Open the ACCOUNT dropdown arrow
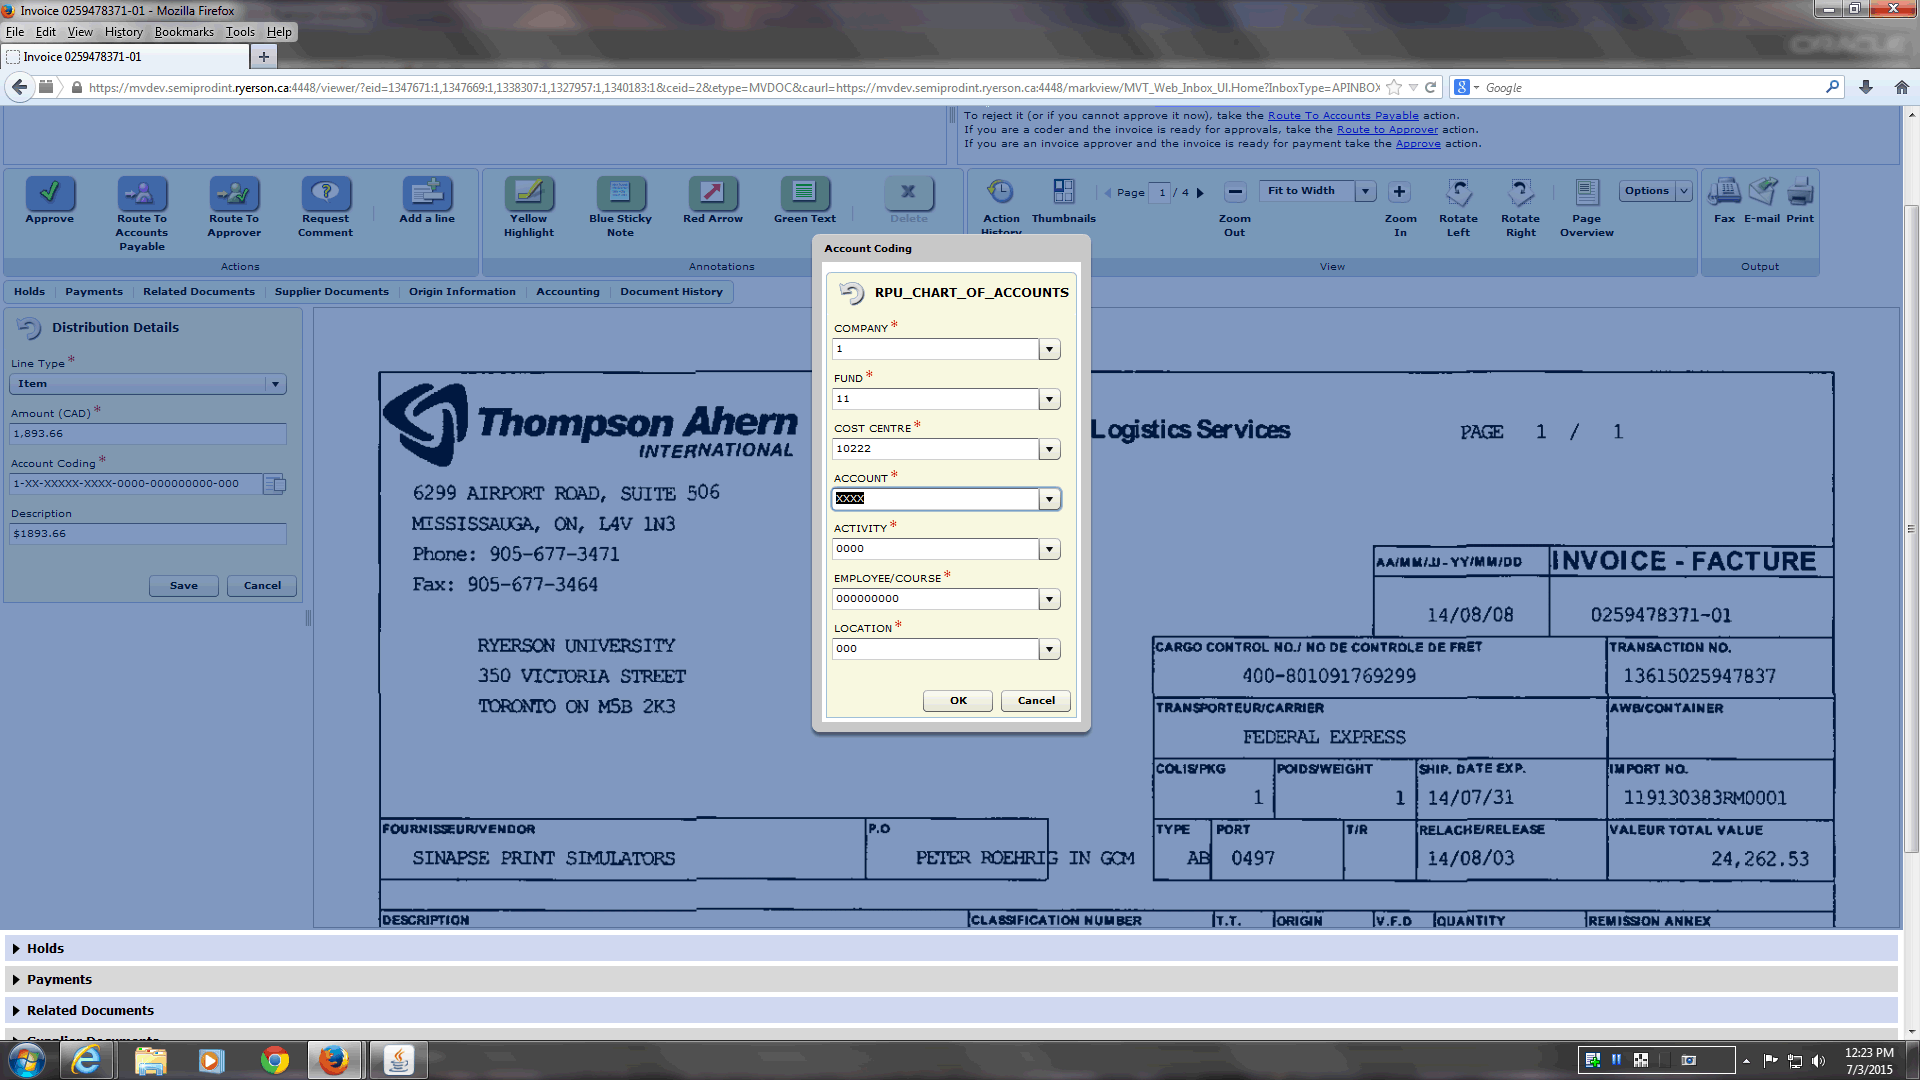 pyautogui.click(x=1049, y=499)
